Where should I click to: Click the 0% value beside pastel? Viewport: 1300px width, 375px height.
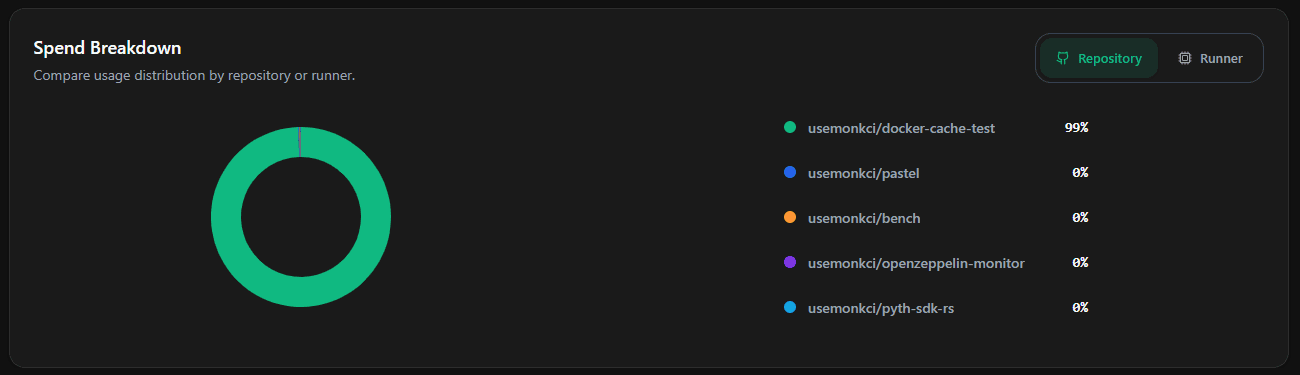point(1080,173)
